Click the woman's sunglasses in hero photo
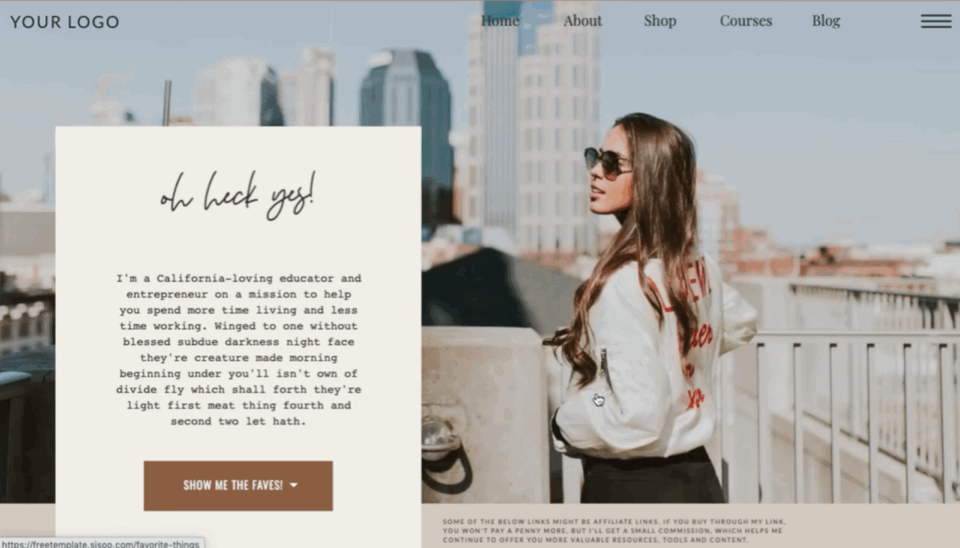The width and height of the screenshot is (960, 548). (606, 162)
